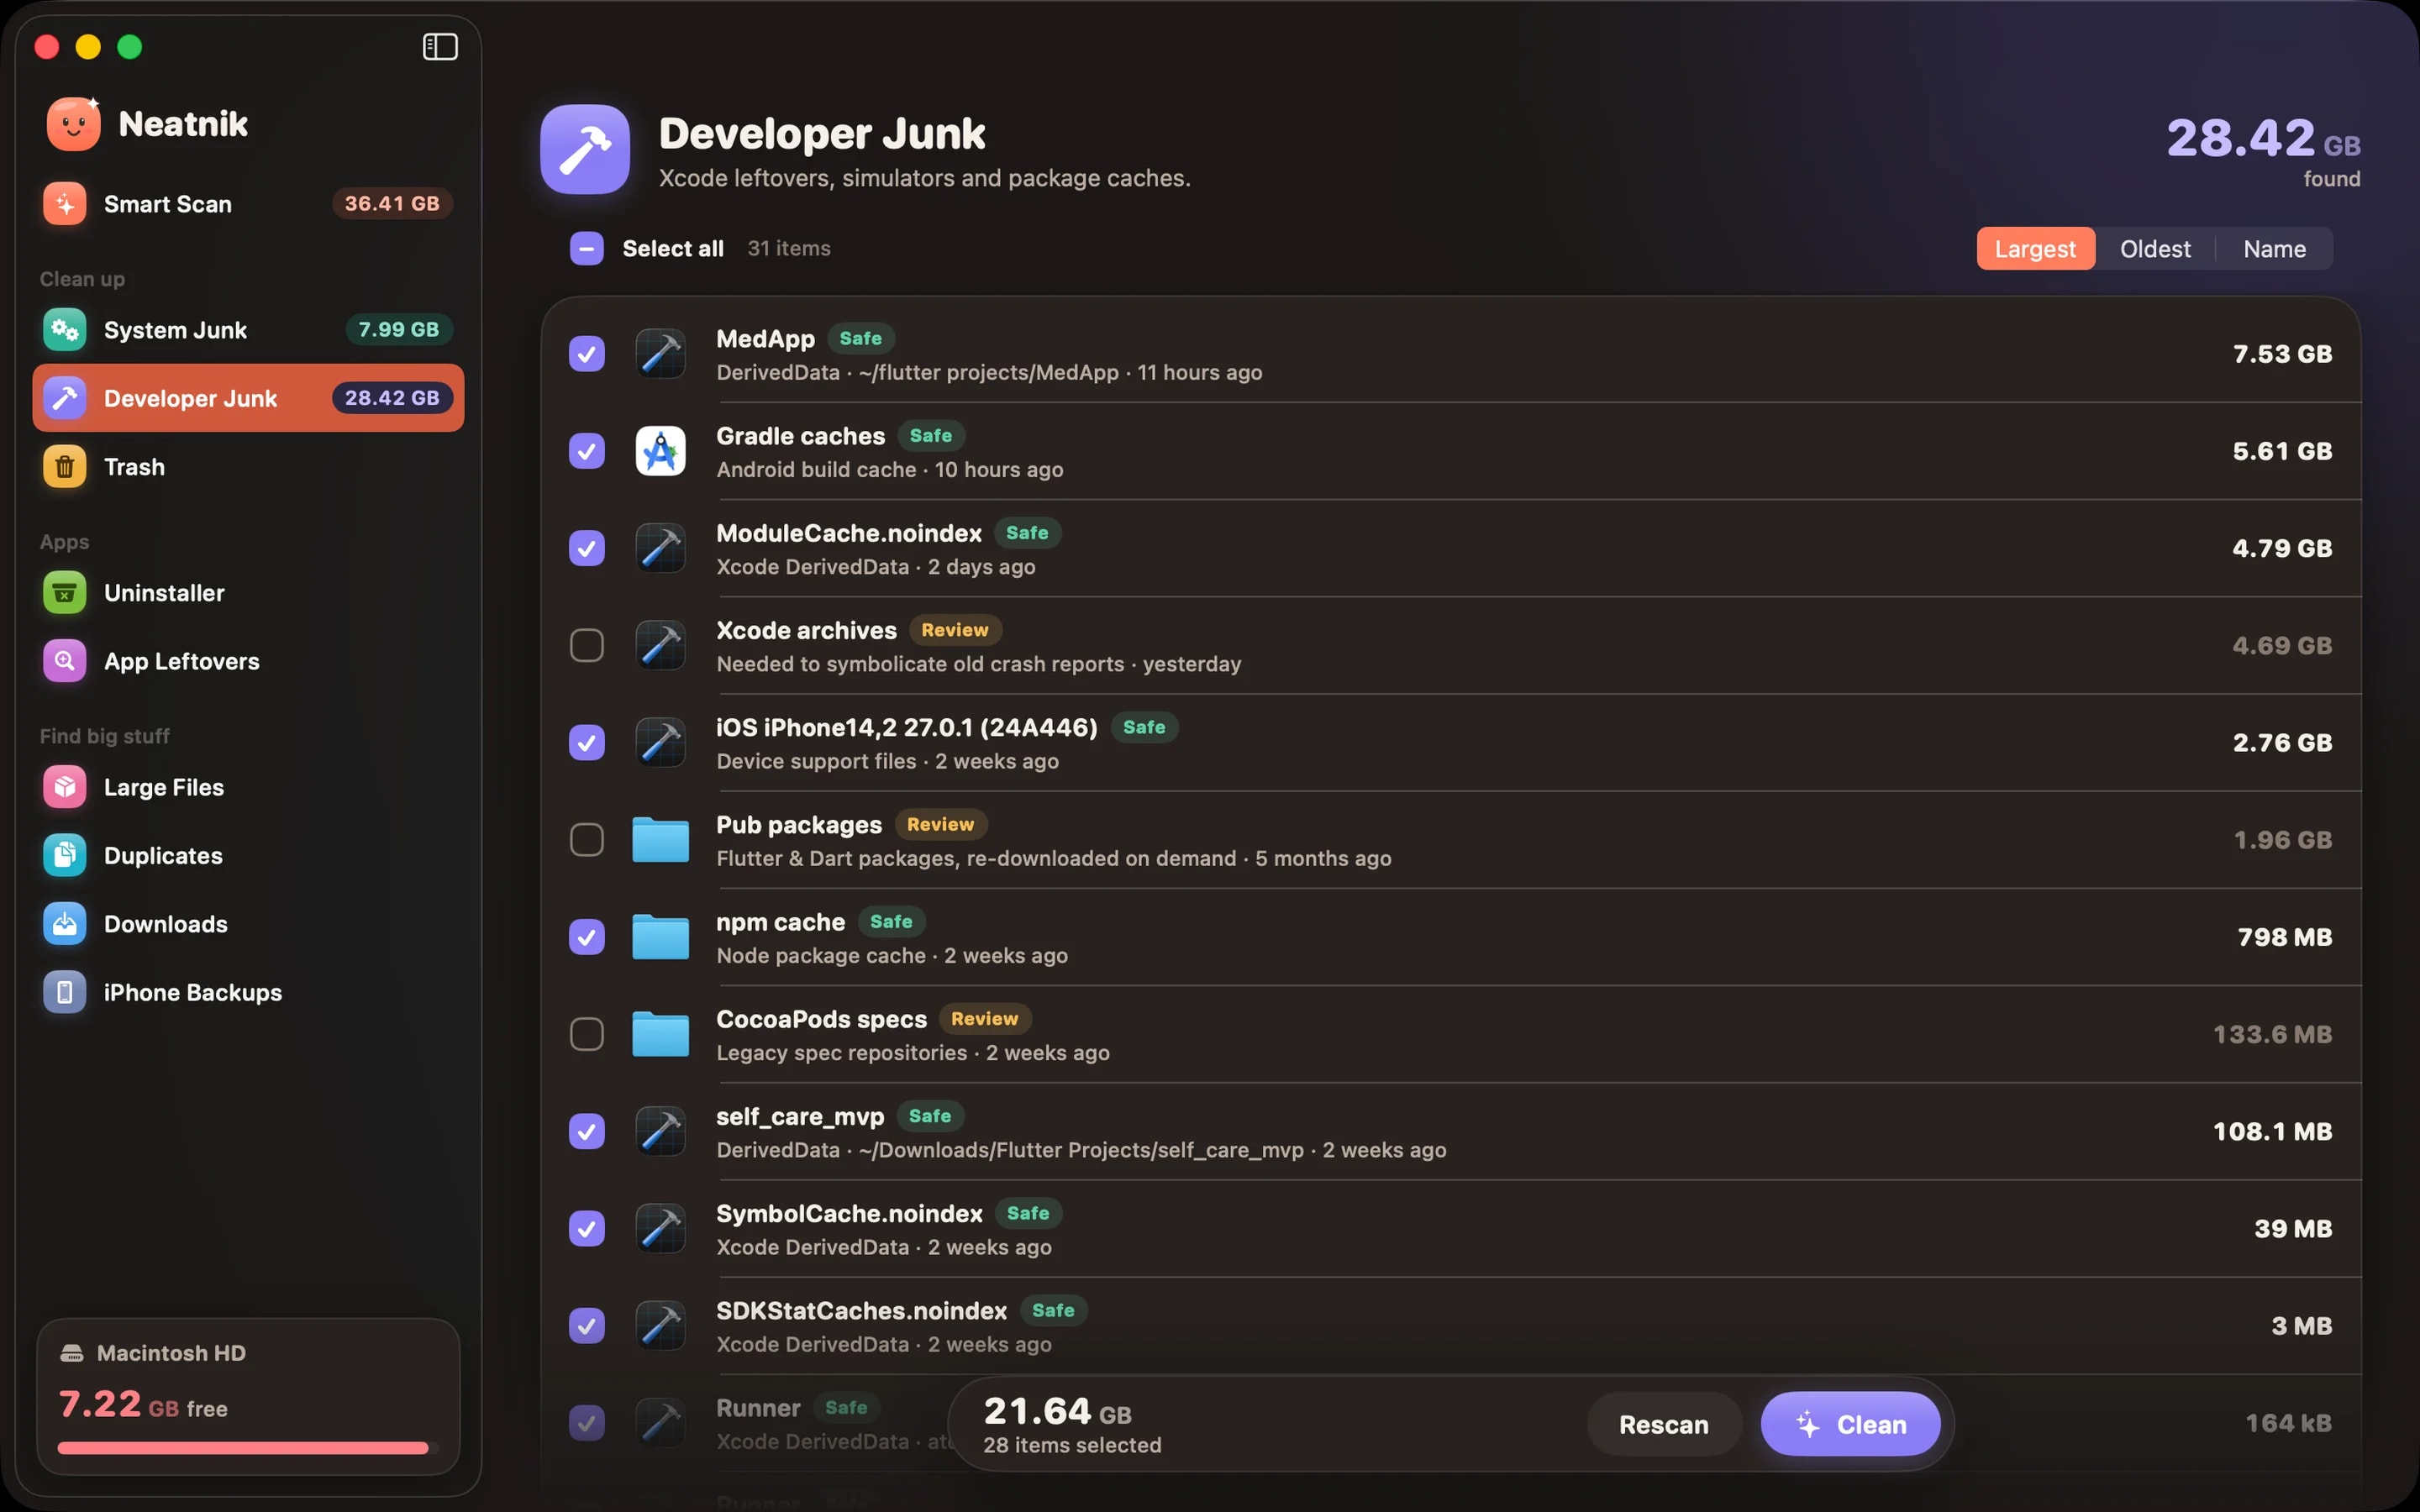Click the Xcode icon beside MedApp
Screen dimensions: 2420x1512
tap(661, 354)
